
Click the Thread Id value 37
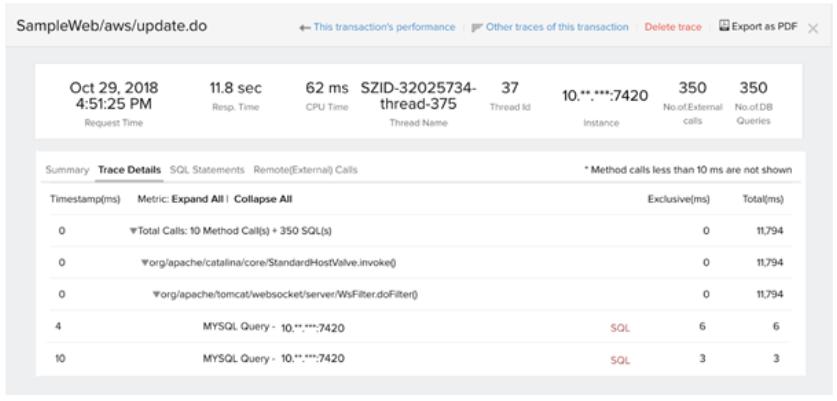click(510, 87)
